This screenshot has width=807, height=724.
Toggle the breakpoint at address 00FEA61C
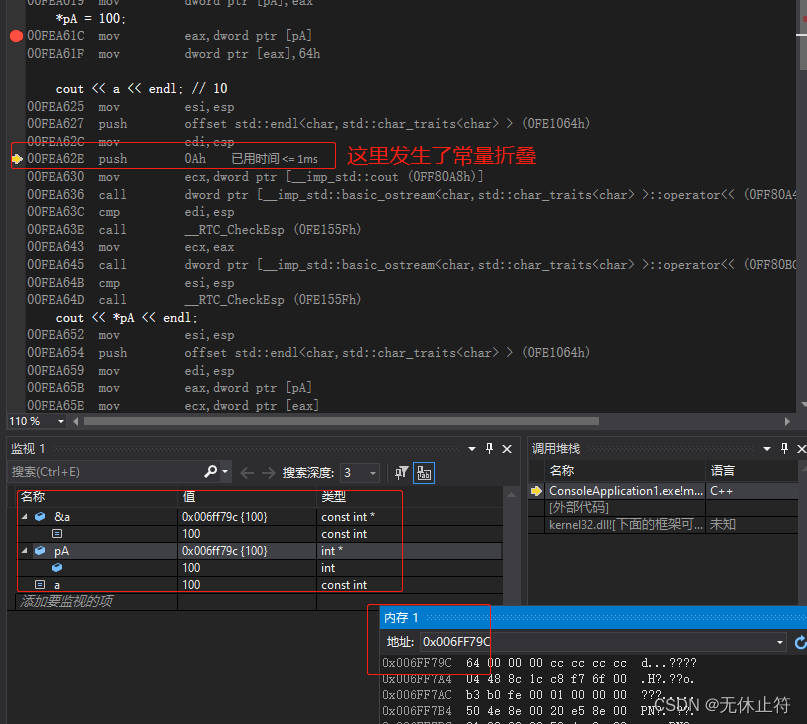(x=16, y=36)
